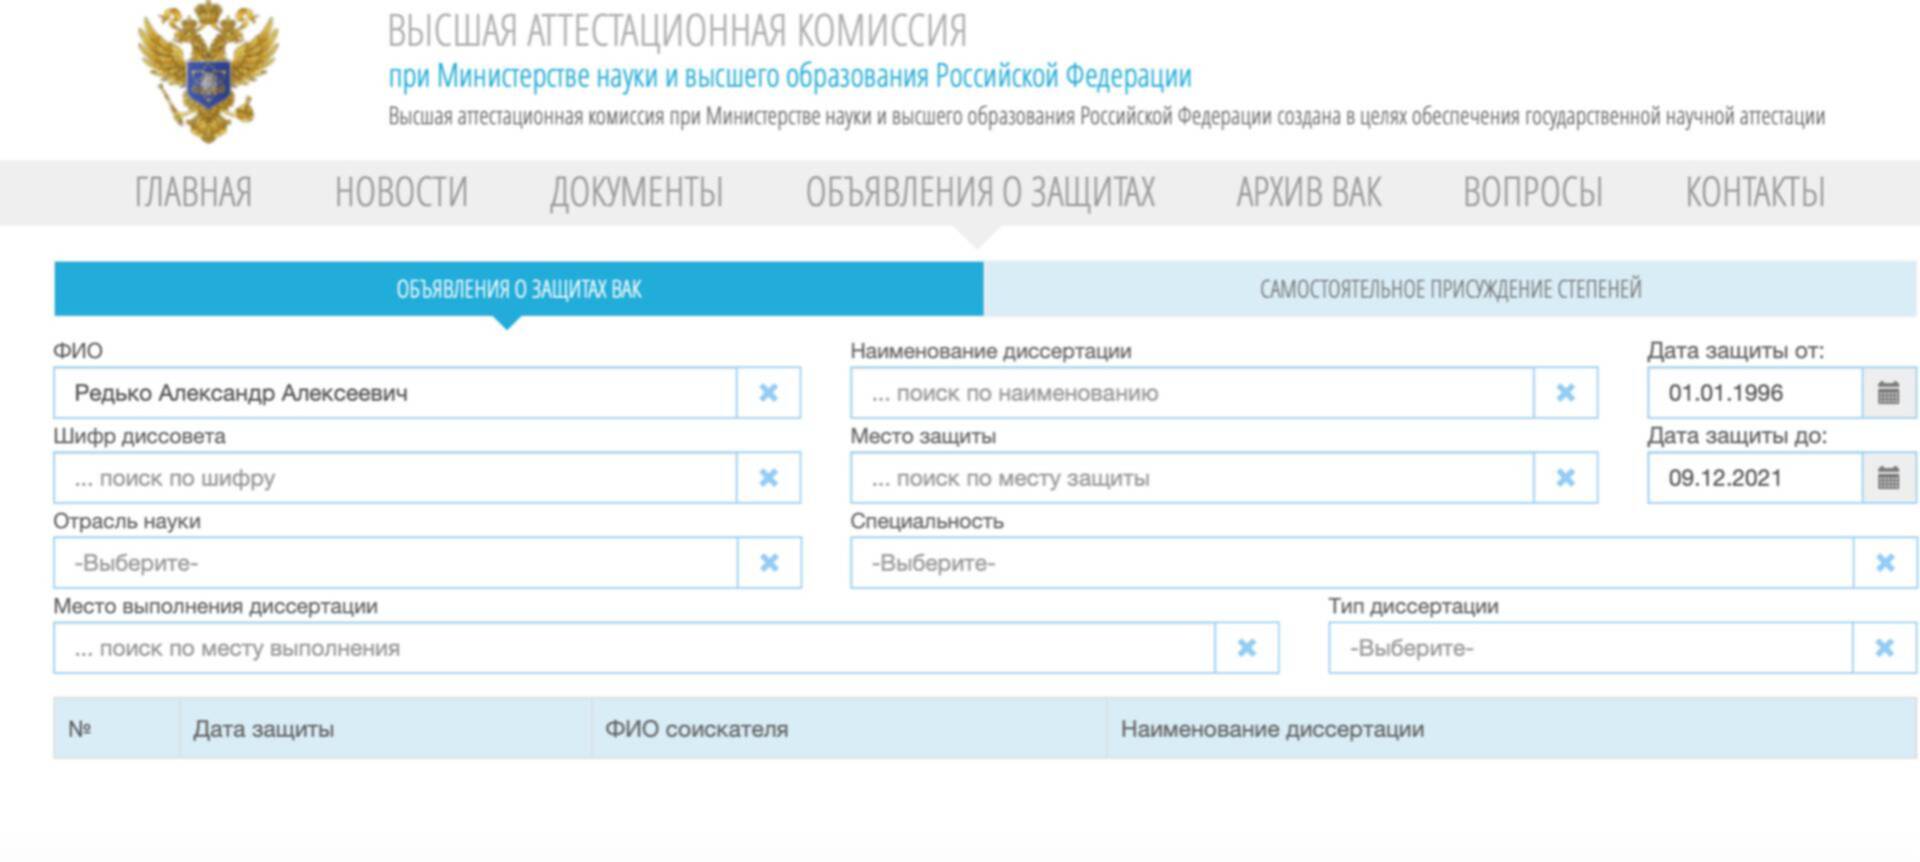
Task: Clear the Место защиты field X icon
Action: [1565, 478]
